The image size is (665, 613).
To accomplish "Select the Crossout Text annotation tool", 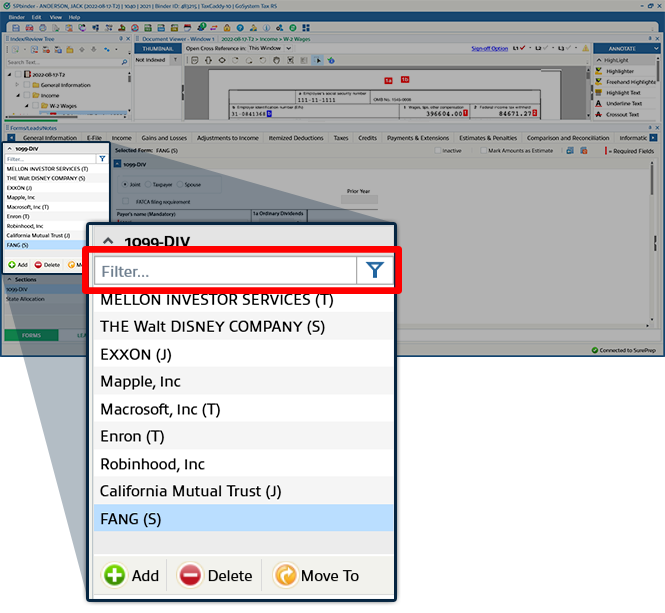I will click(622, 114).
